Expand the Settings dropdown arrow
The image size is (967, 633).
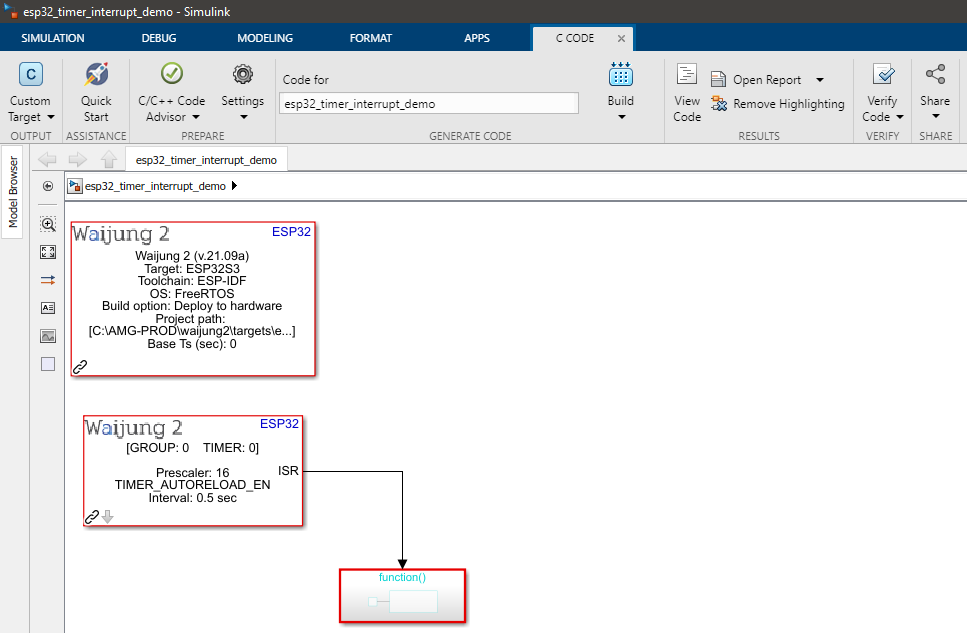pos(242,117)
